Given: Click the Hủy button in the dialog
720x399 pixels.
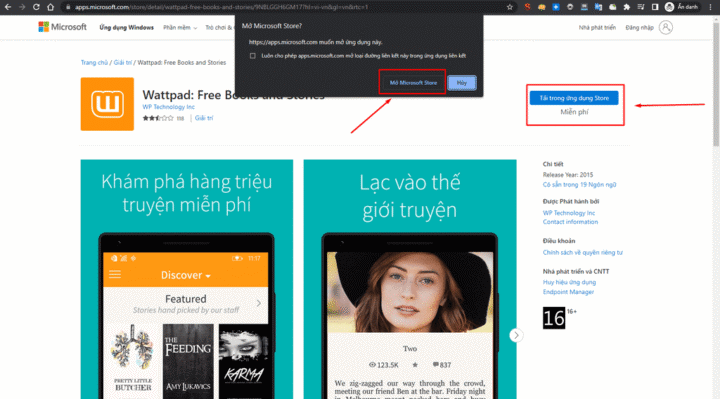Looking at the screenshot, I should [x=462, y=83].
